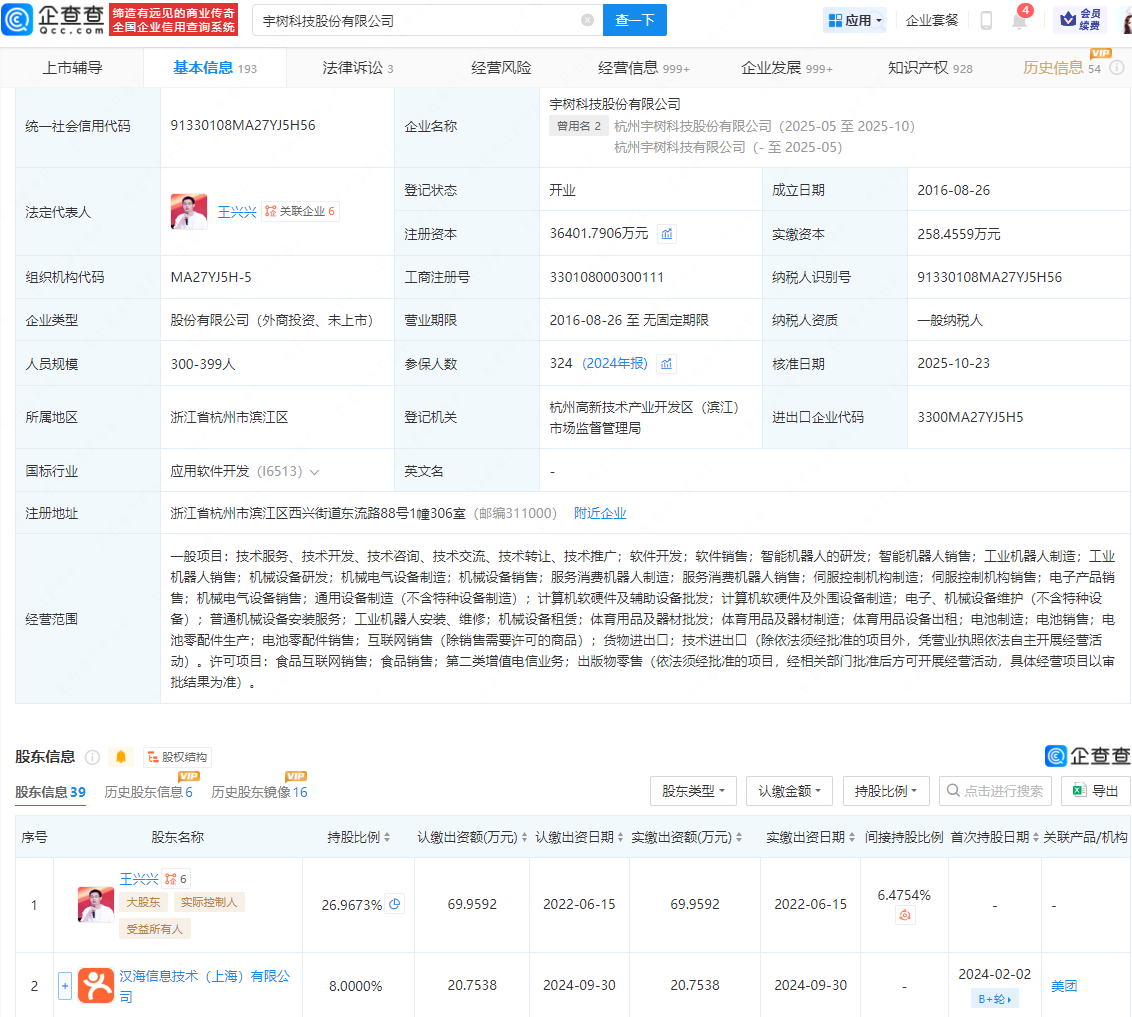Viewport: 1132px width, 1017px height.
Task: Open the 股权结构 equity structure view
Action: click(x=177, y=757)
